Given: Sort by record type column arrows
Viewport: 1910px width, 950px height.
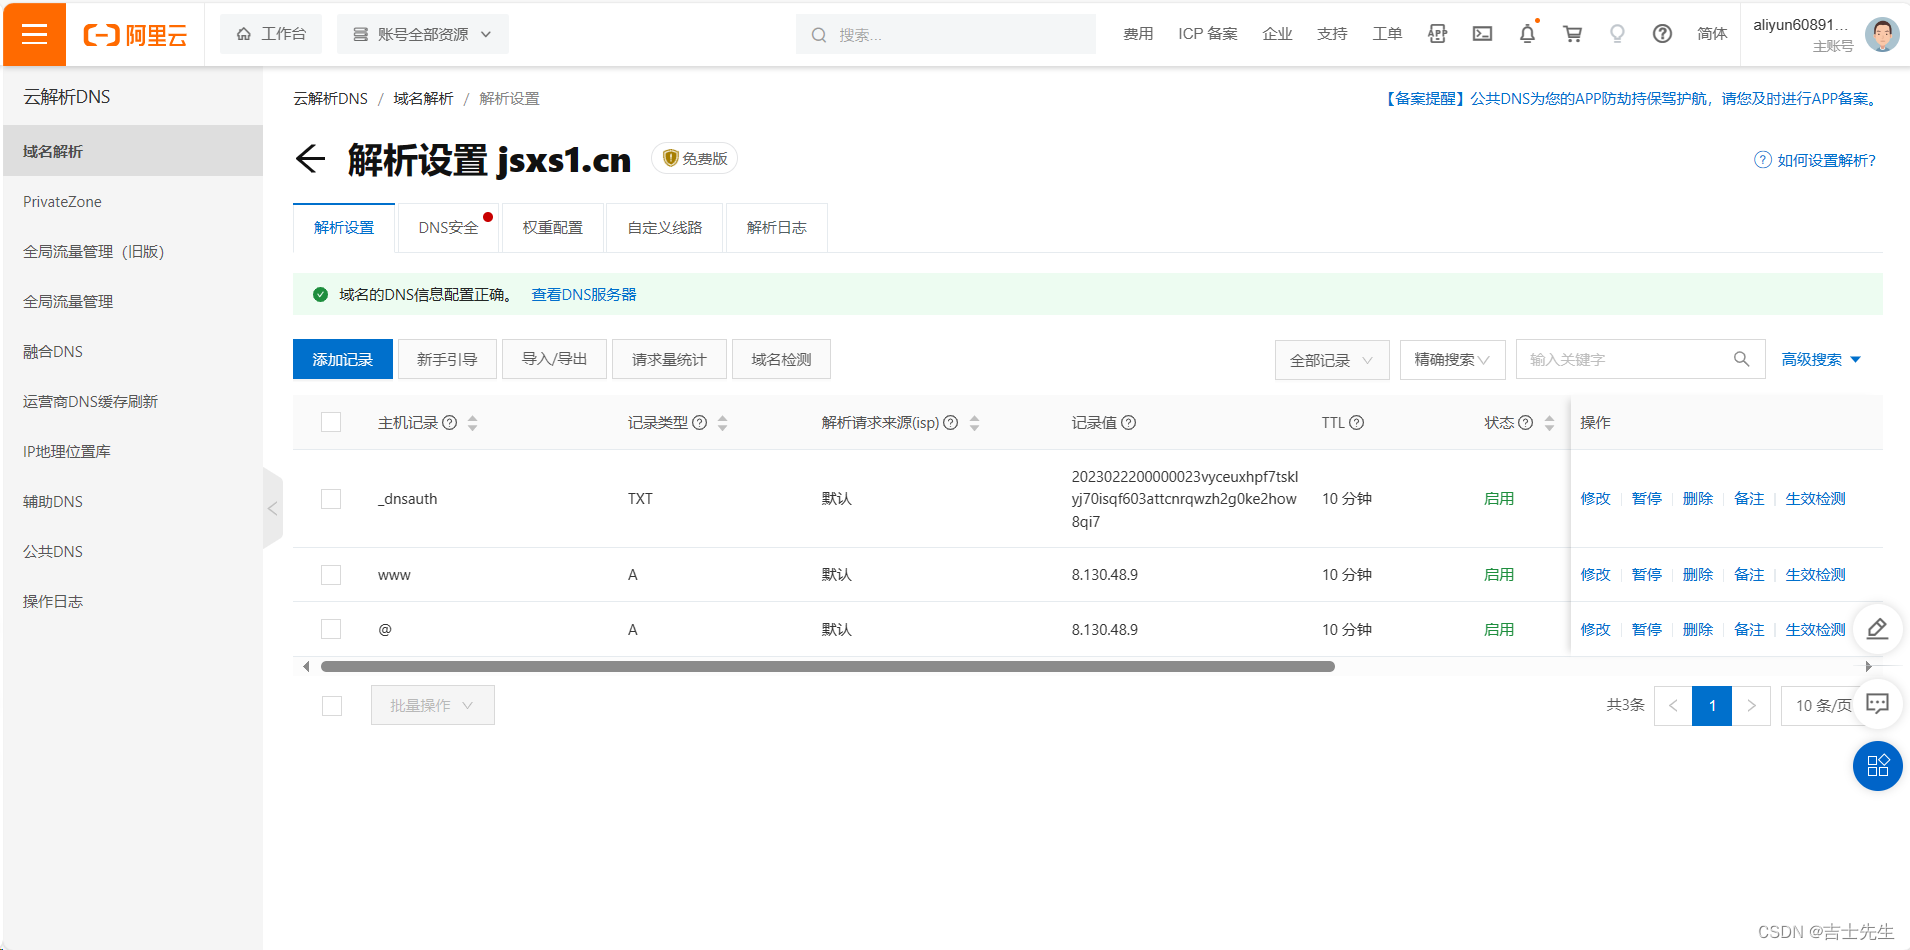Looking at the screenshot, I should tap(723, 423).
